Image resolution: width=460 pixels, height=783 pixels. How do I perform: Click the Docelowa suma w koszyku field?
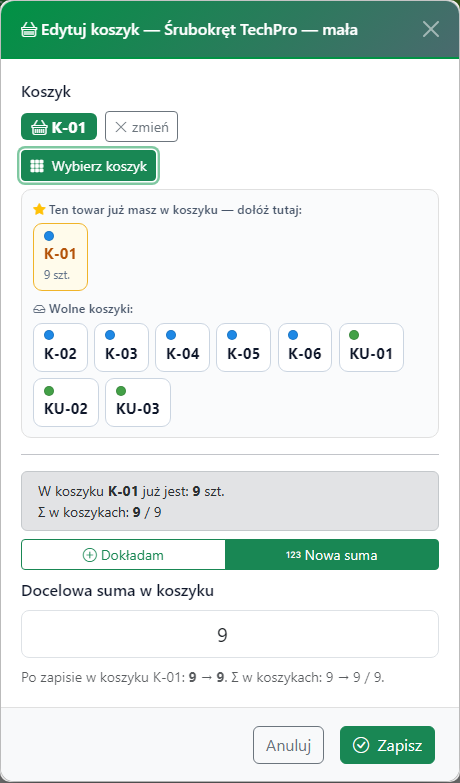point(230,634)
